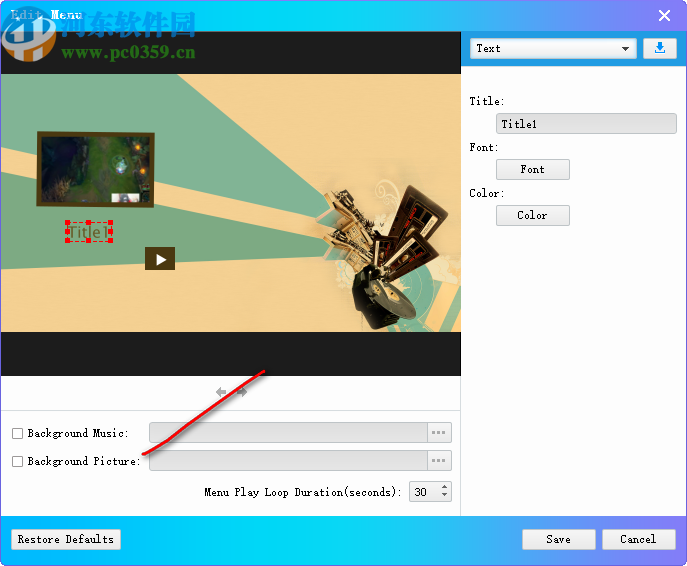Save the menu edits

[x=559, y=539]
